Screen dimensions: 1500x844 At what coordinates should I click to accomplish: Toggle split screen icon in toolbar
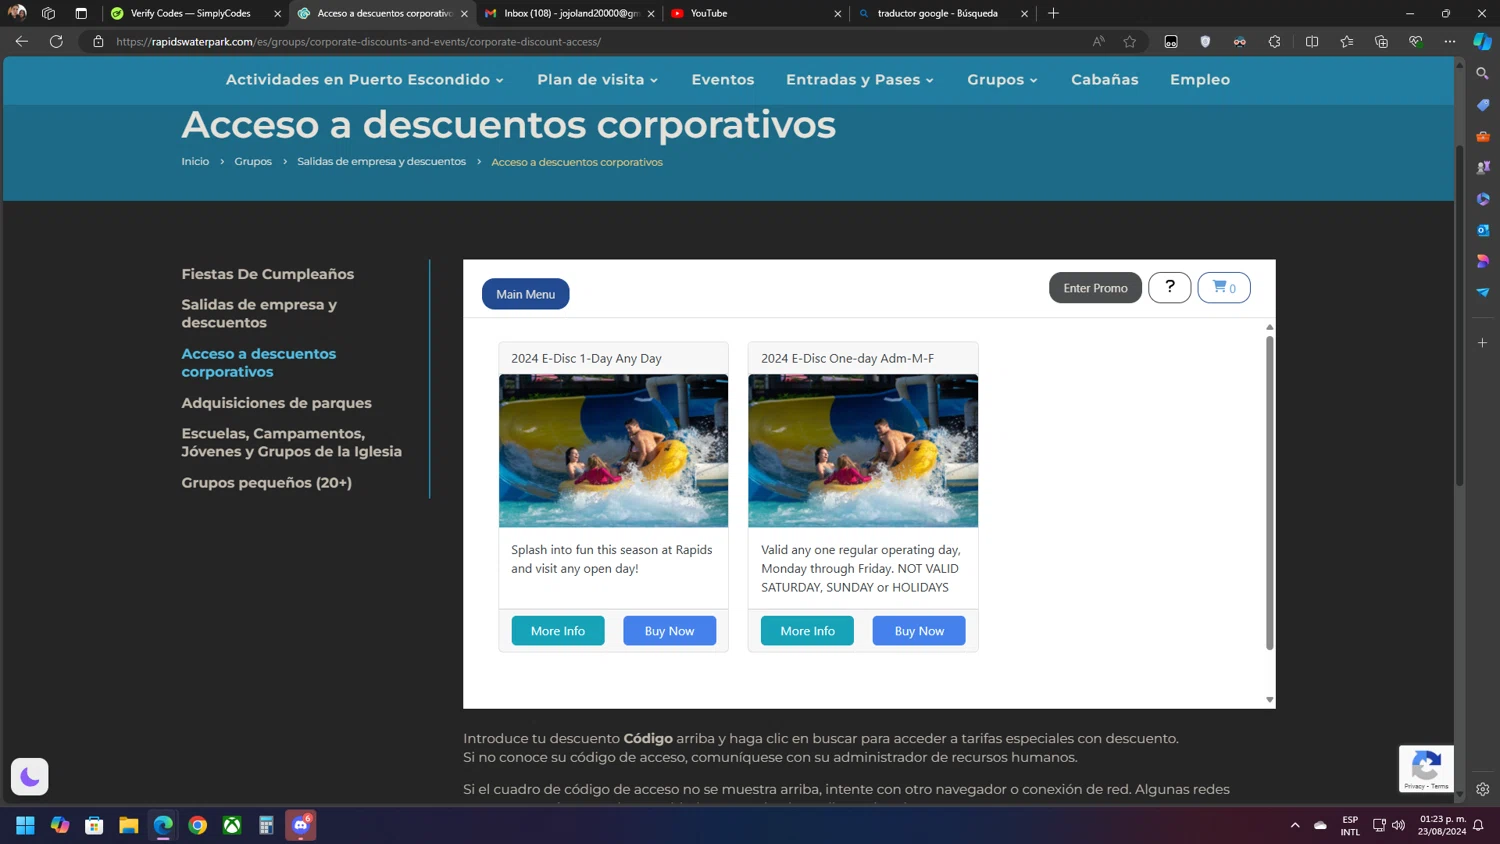point(1312,41)
